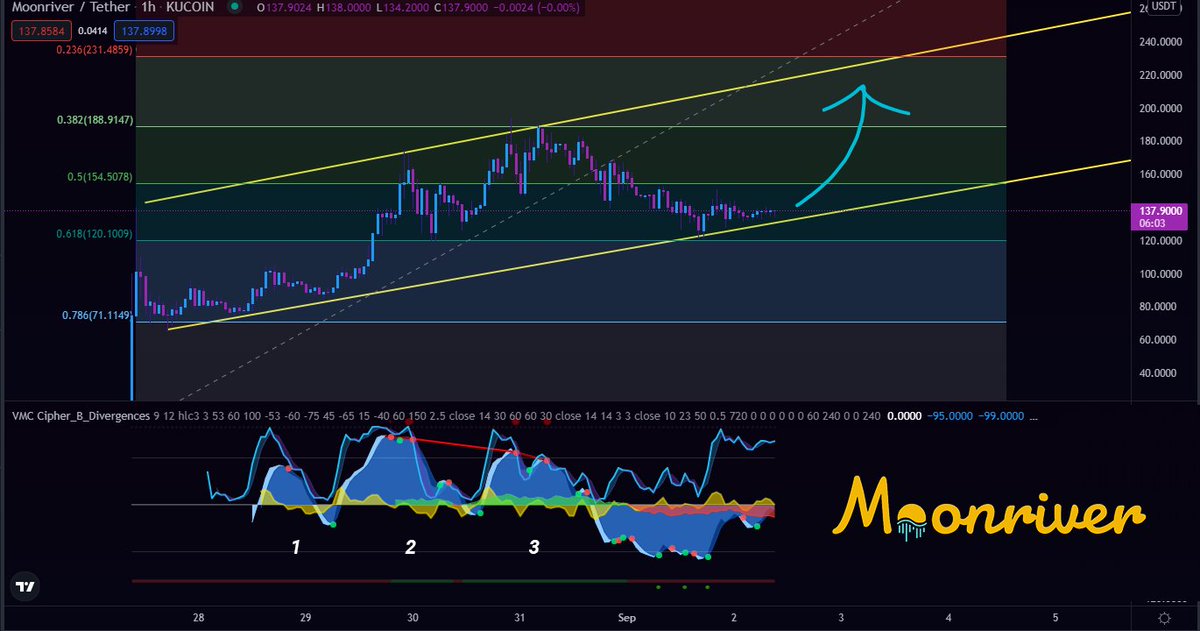The width and height of the screenshot is (1200, 631).
Task: Click the 220.0000 price axis label
Action: pos(1160,75)
